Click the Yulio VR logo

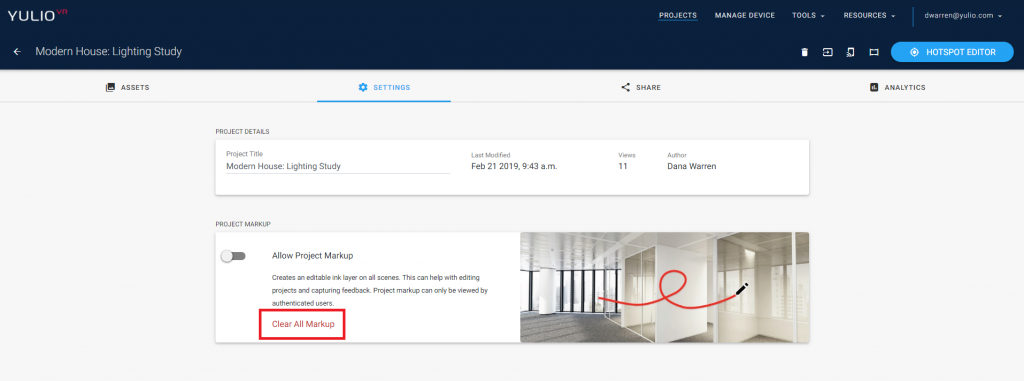pyautogui.click(x=38, y=15)
